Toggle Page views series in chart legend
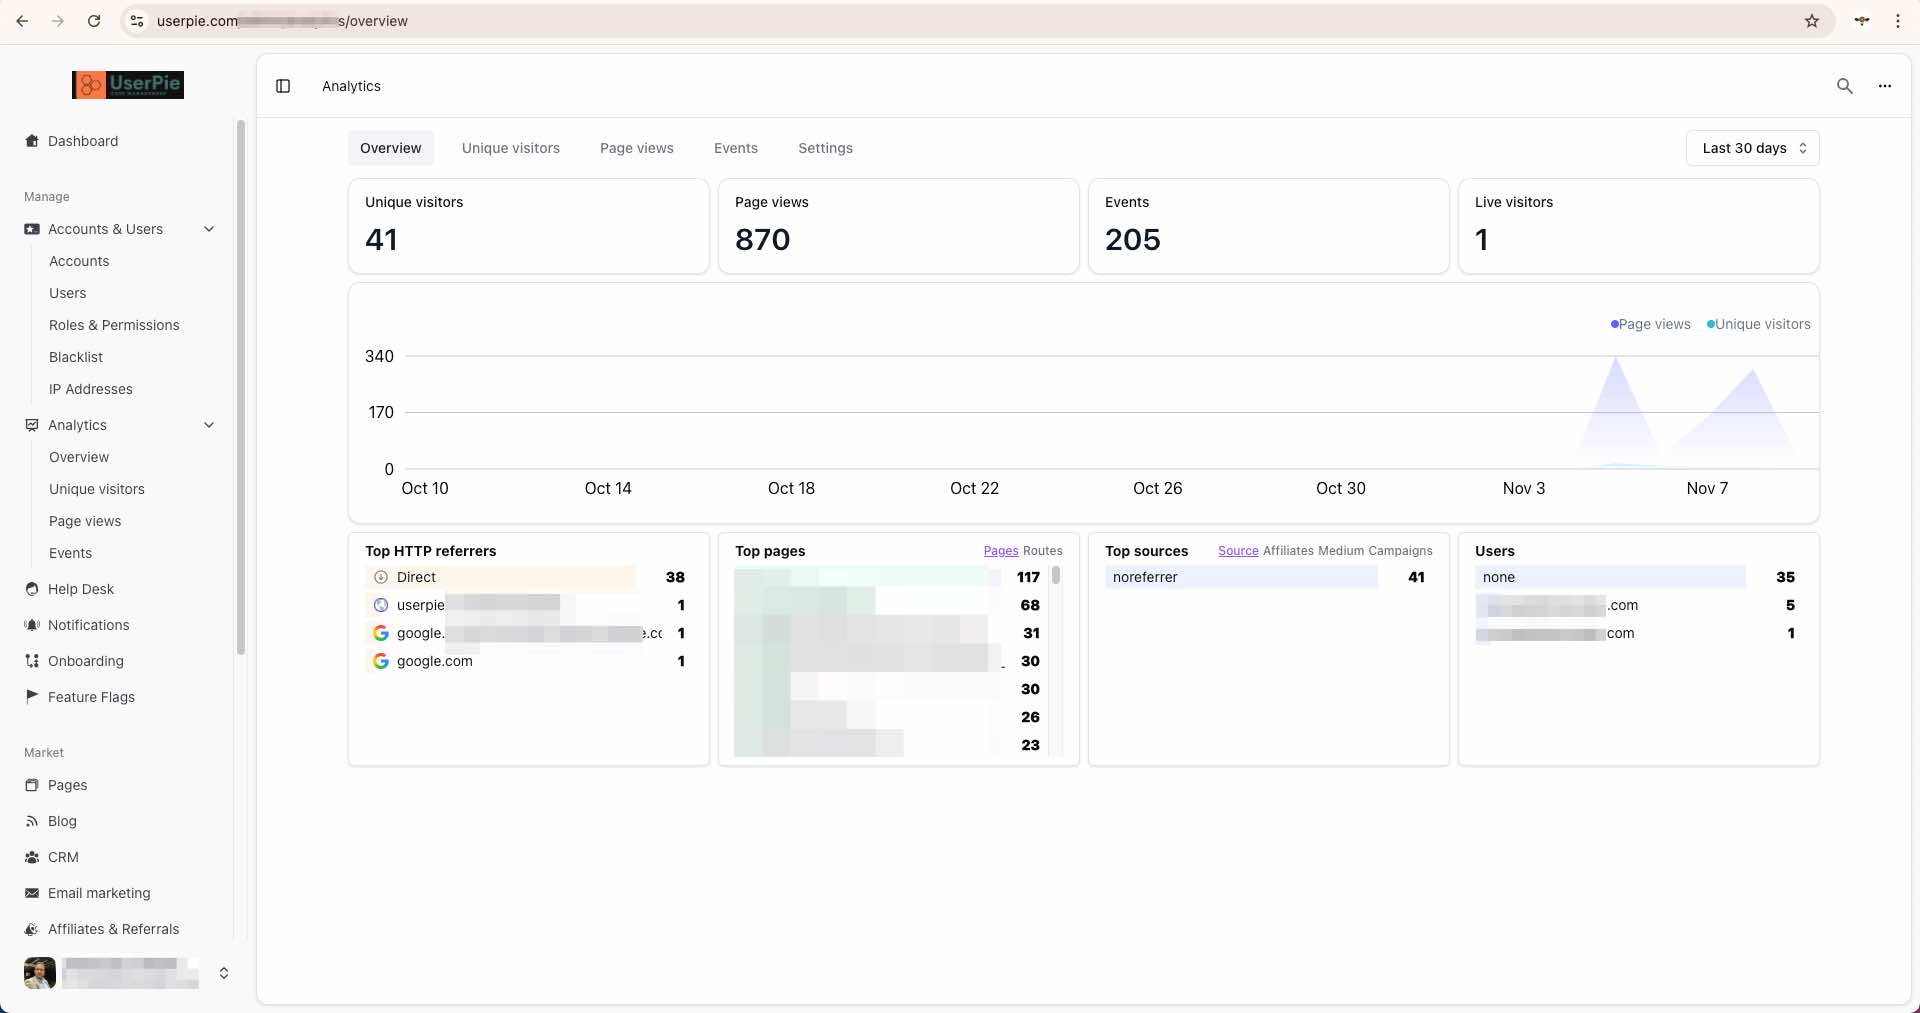The width and height of the screenshot is (1920, 1013). click(1650, 324)
